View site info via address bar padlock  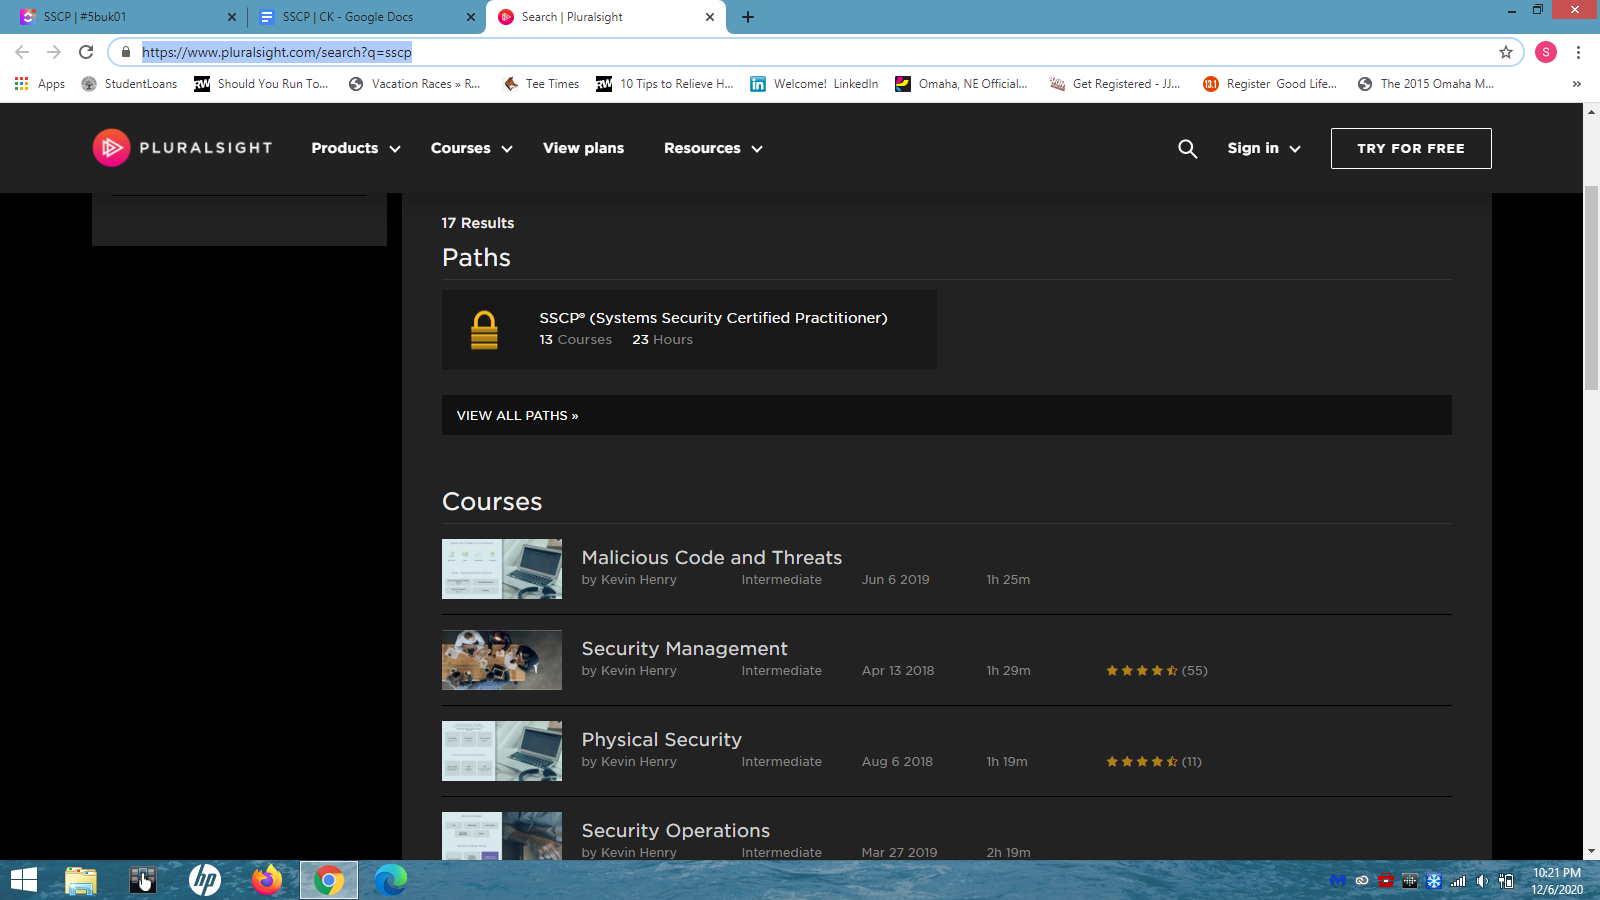point(126,52)
